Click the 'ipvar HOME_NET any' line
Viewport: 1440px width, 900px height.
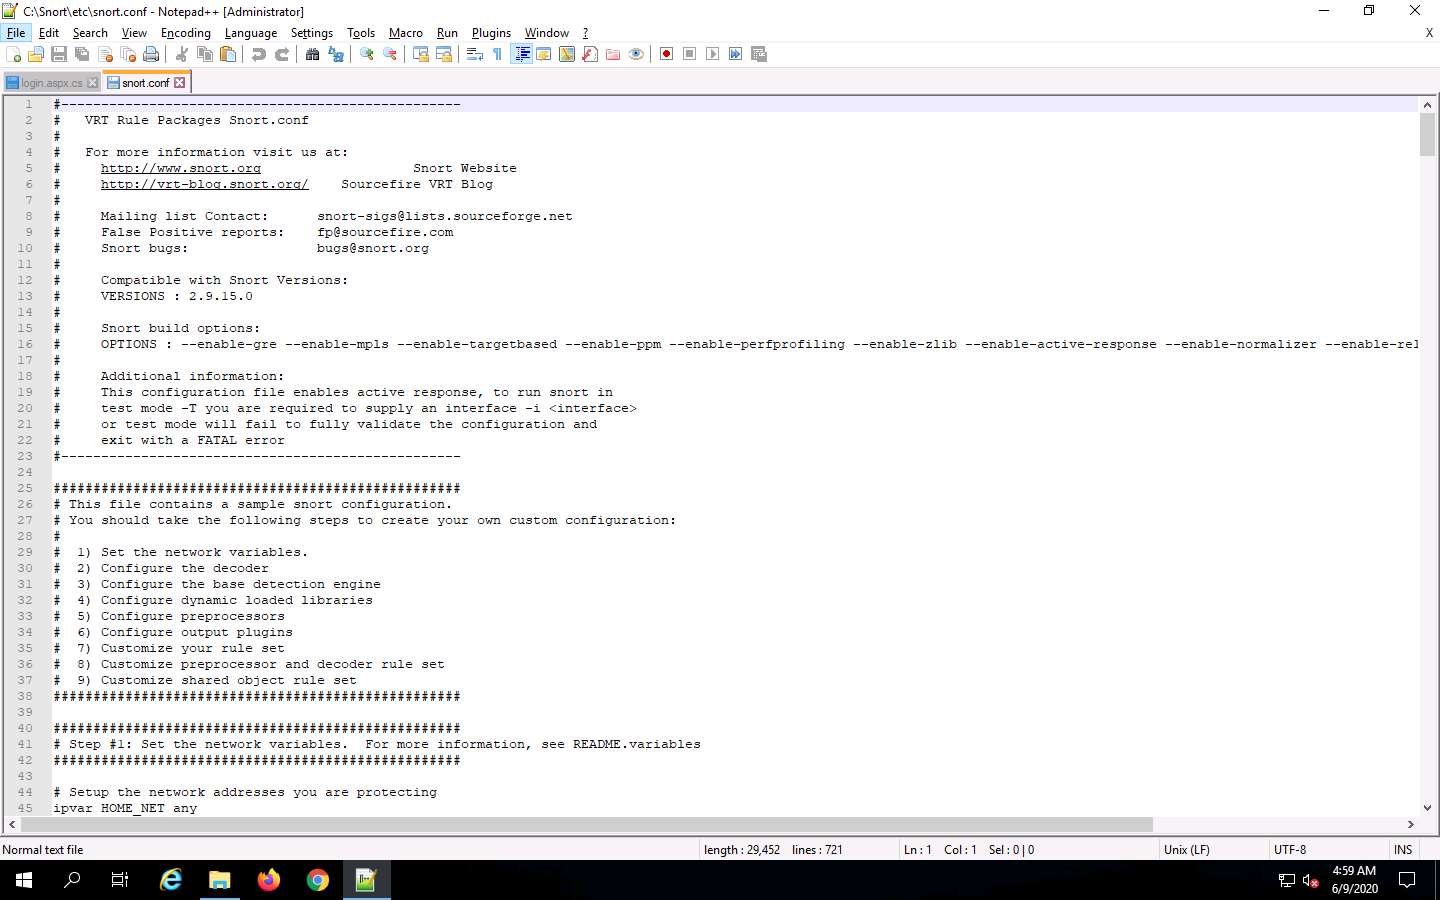click(x=125, y=808)
